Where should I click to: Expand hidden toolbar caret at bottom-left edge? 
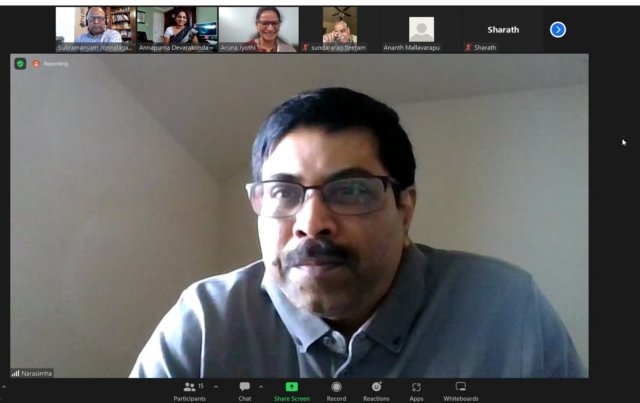[x=4, y=387]
